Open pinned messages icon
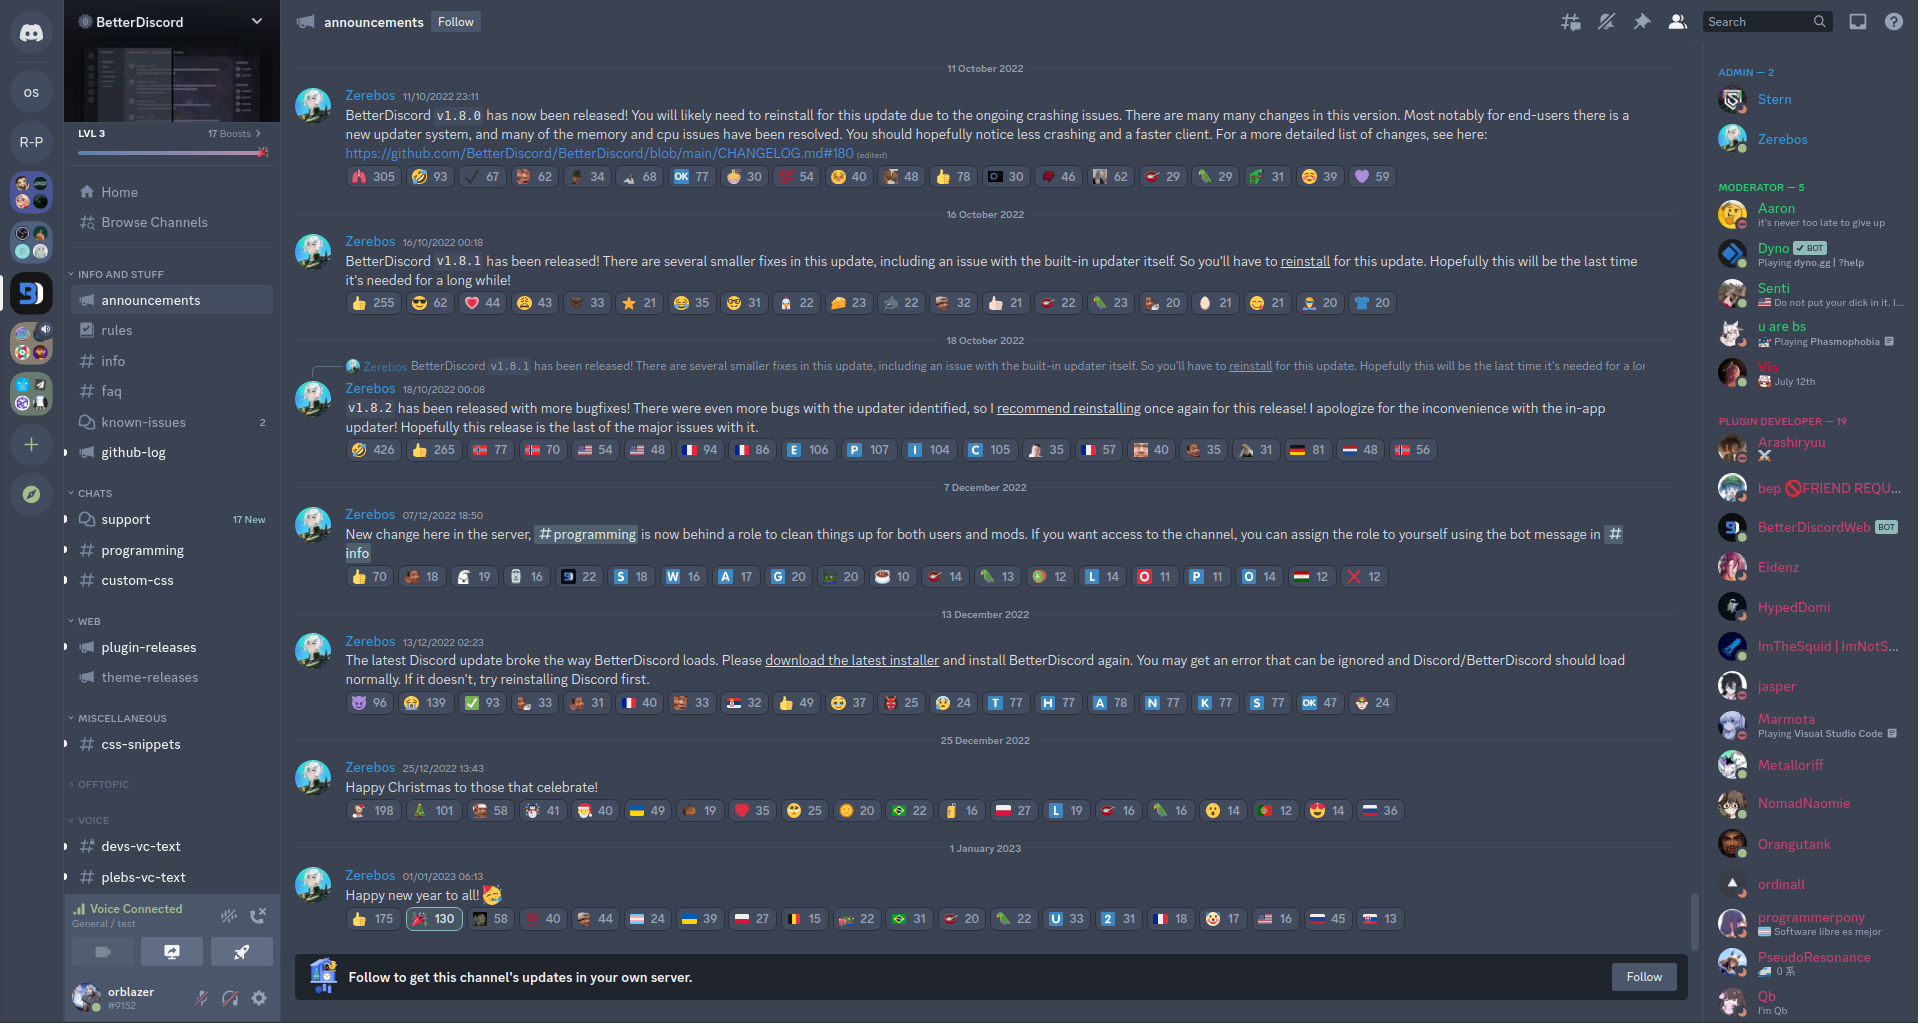 [x=1642, y=22]
